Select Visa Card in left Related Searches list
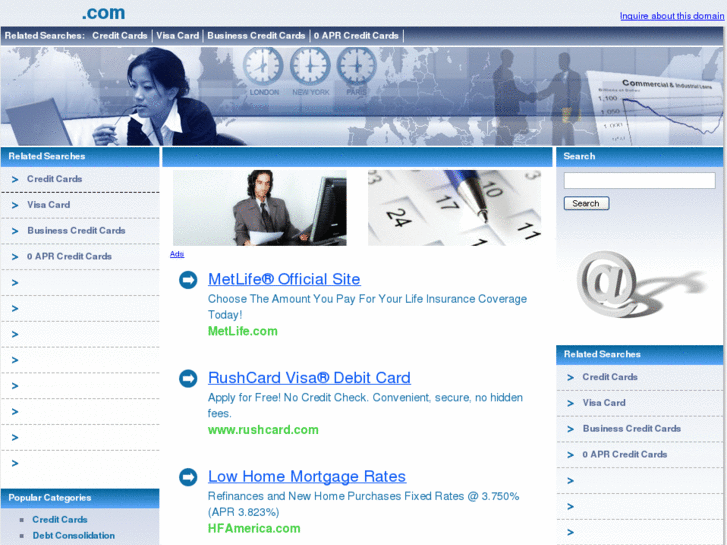The image size is (727, 545). tap(48, 205)
